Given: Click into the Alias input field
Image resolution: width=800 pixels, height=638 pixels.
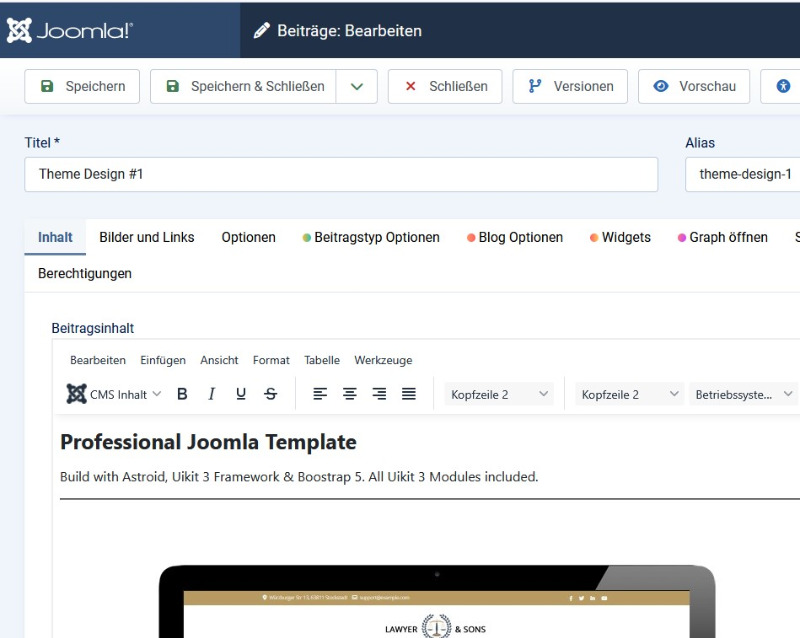Looking at the screenshot, I should 743,175.
